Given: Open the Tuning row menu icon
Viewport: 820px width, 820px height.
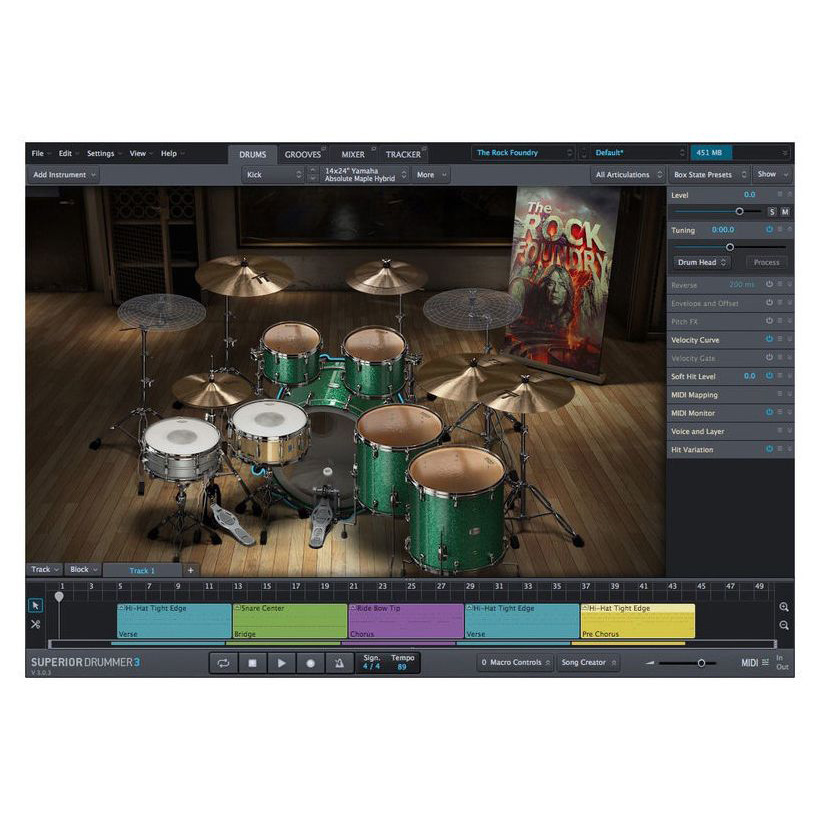Looking at the screenshot, I should pos(780,230).
